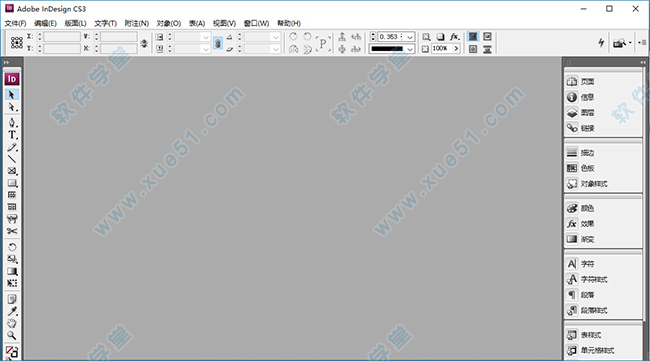Screen dimensions: 650x361
Task: Collapse the right panel dock arrows
Action: pos(643,62)
